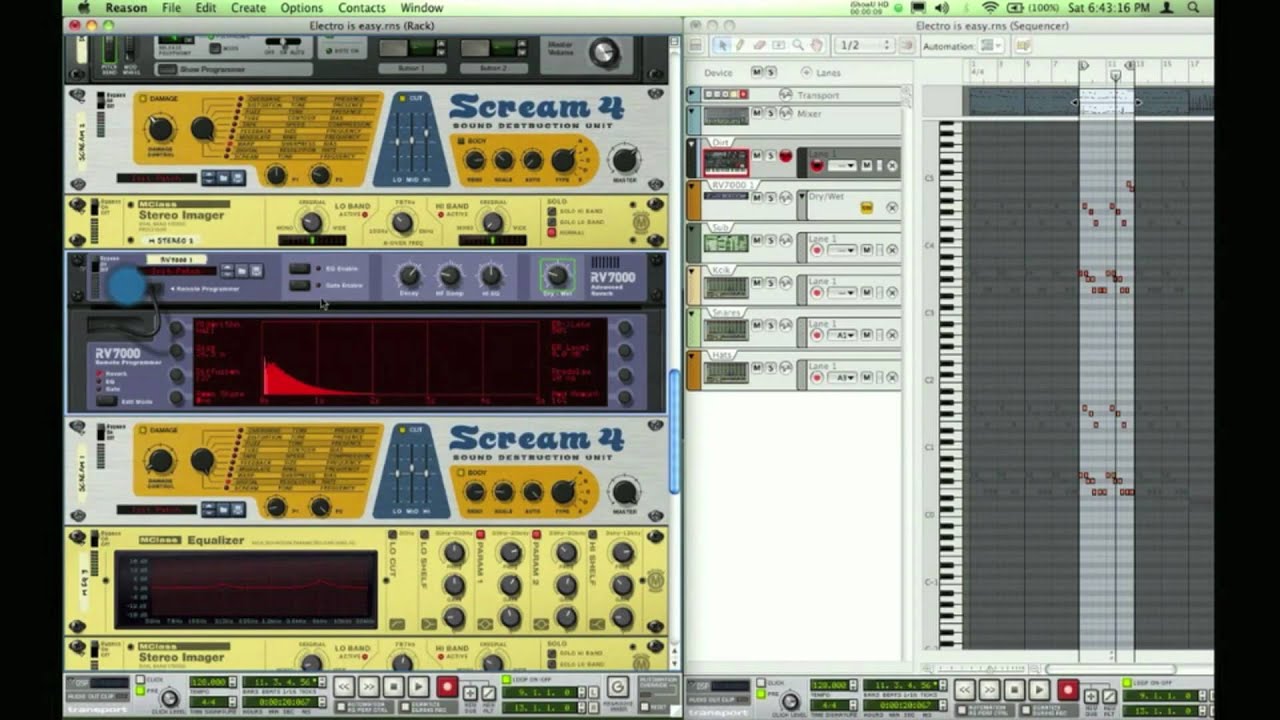
Task: Open the snap value 1/2 dropdown
Action: (865, 45)
